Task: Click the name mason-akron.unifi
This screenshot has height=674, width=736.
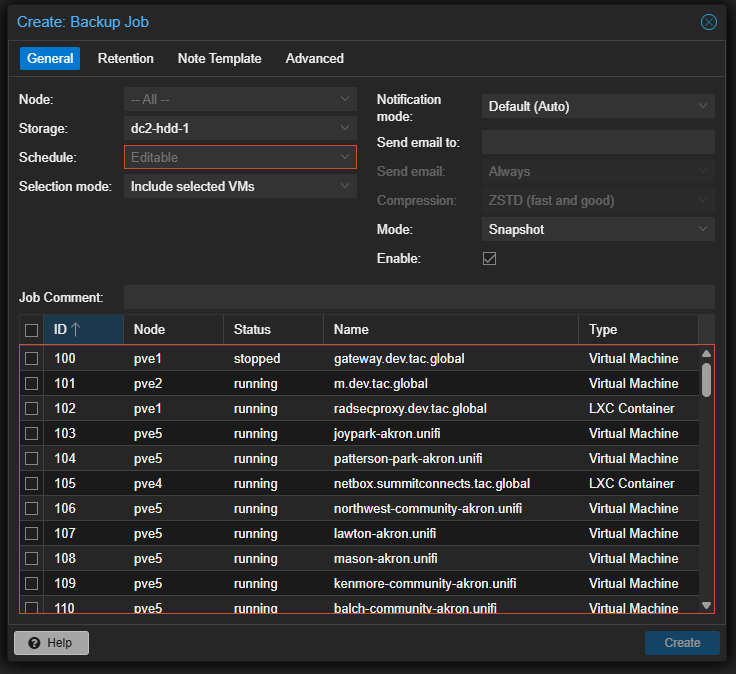Action: (x=385, y=559)
